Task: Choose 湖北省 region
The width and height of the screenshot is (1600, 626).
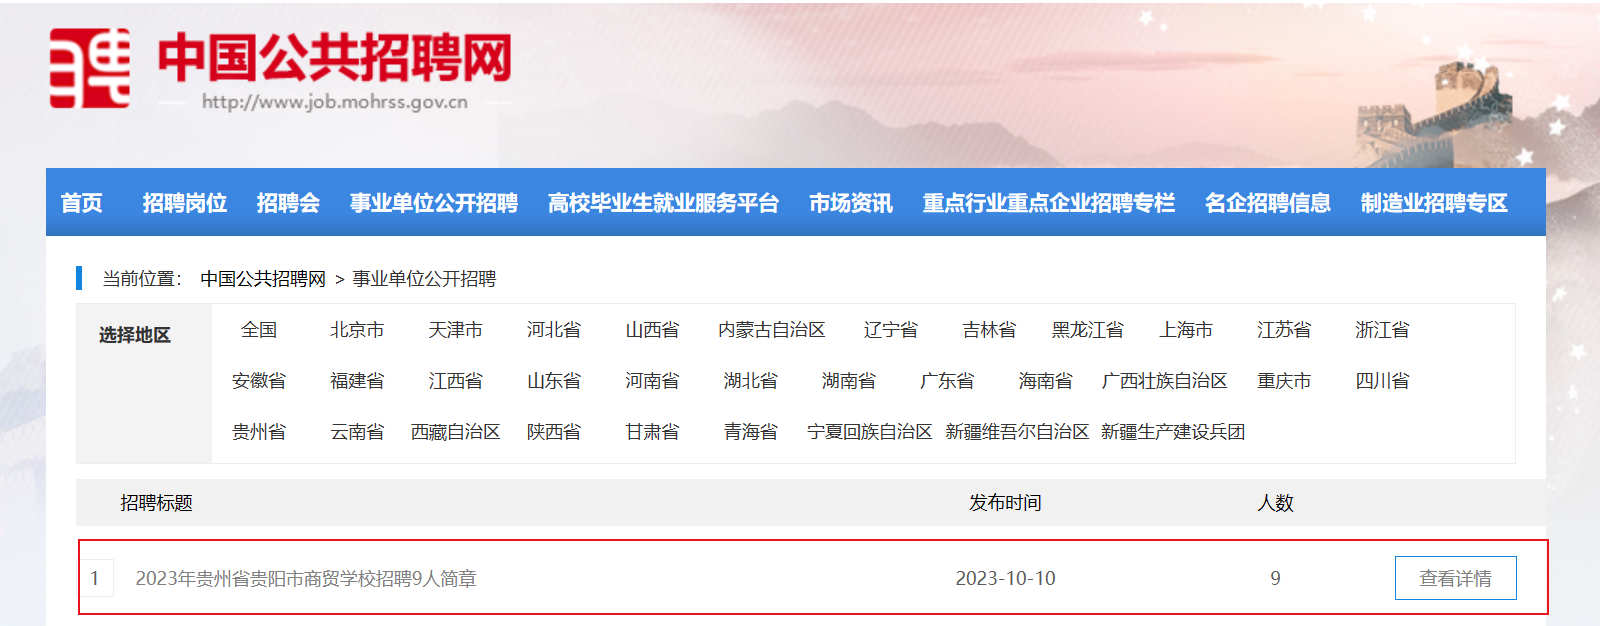Action: 750,381
